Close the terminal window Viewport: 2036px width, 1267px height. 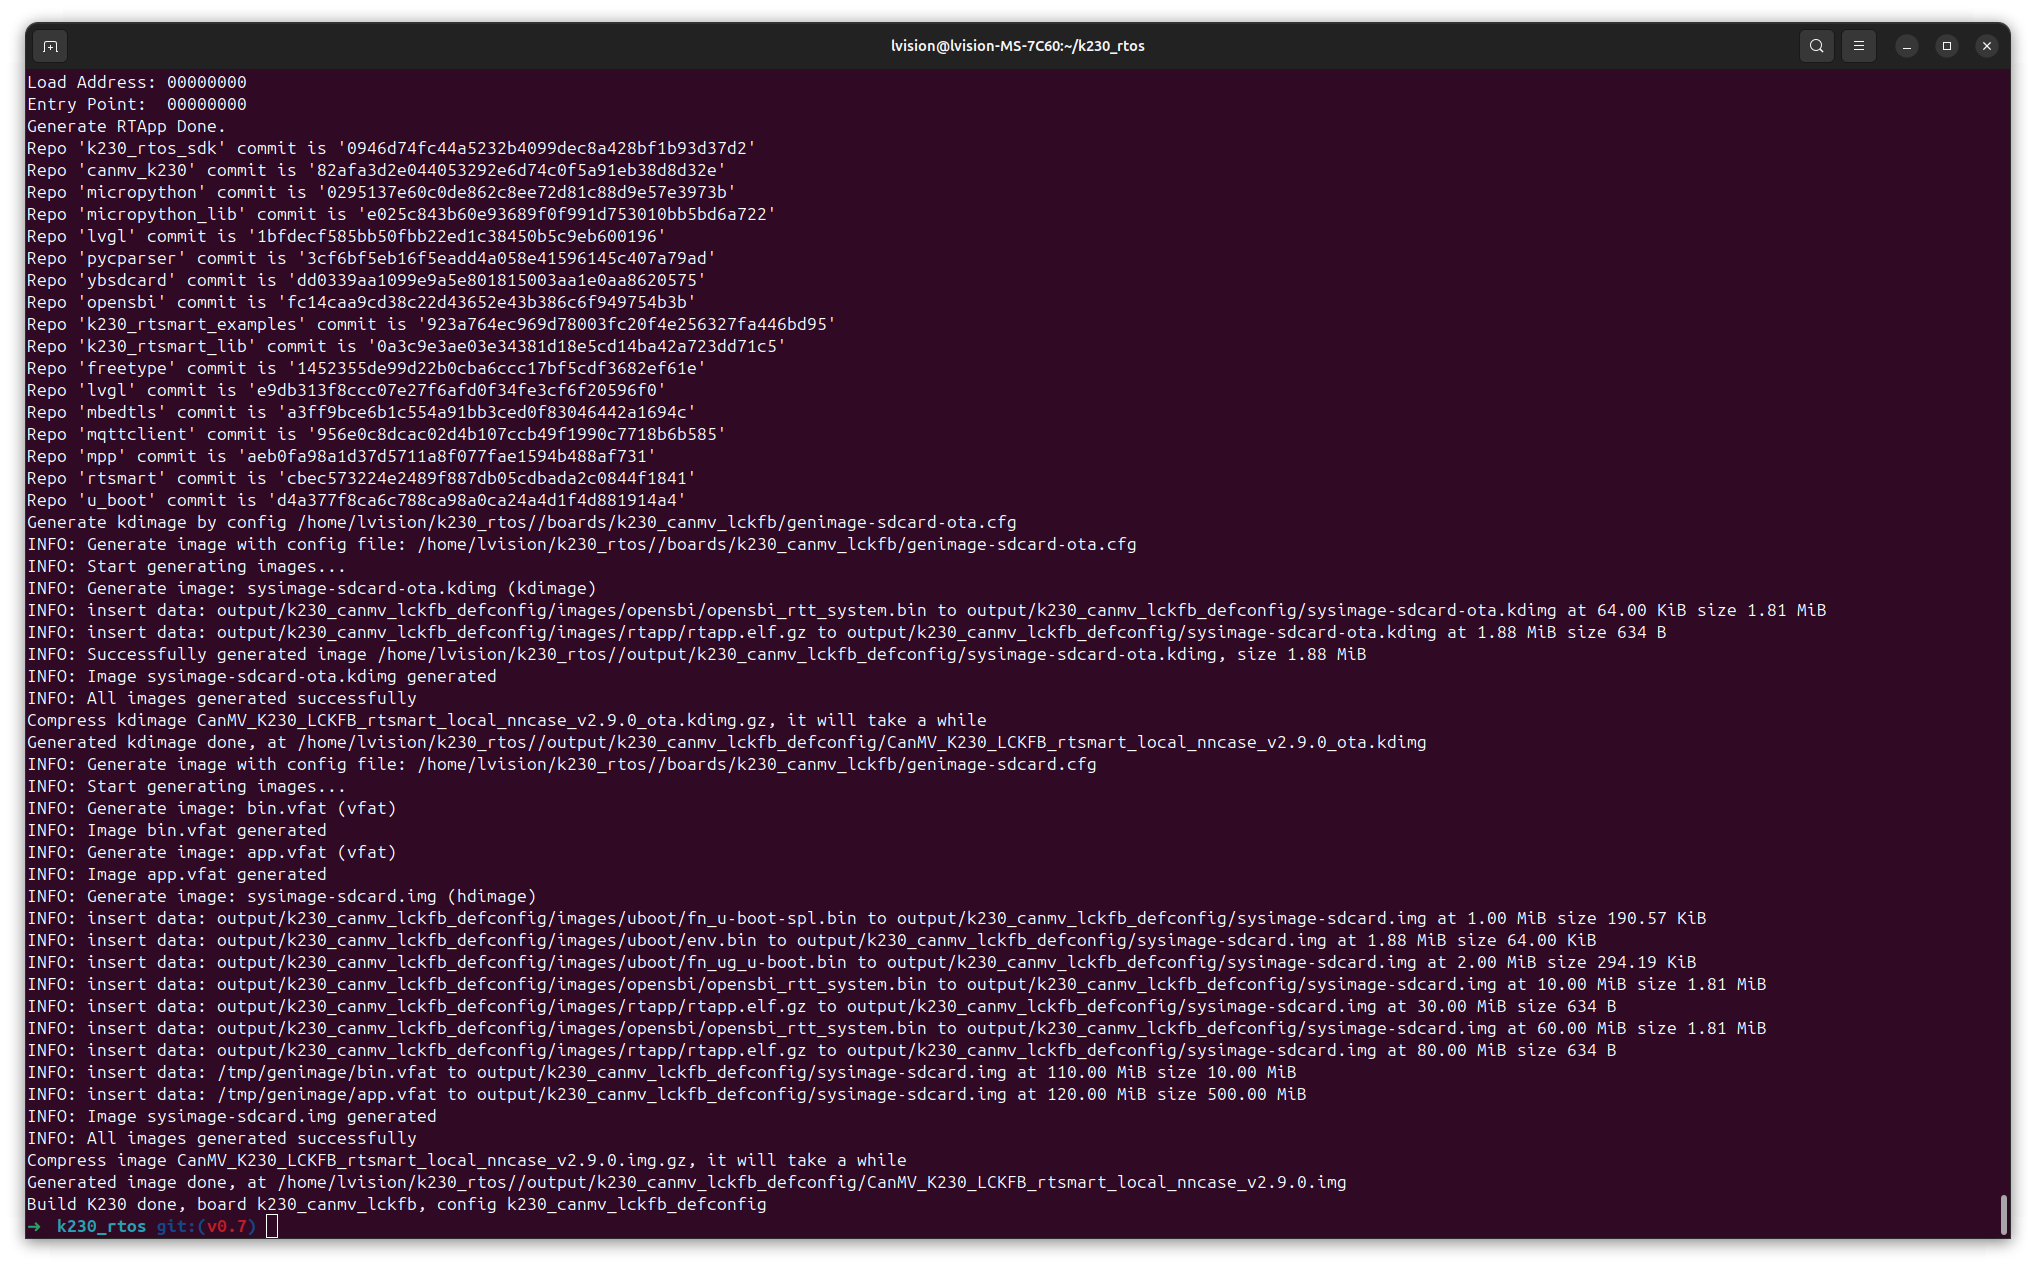1986,46
